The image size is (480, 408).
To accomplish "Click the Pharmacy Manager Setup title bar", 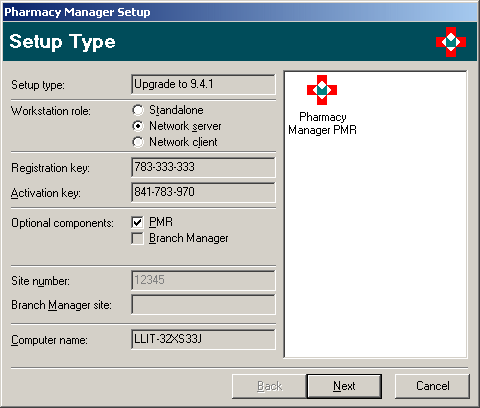I will [240, 12].
